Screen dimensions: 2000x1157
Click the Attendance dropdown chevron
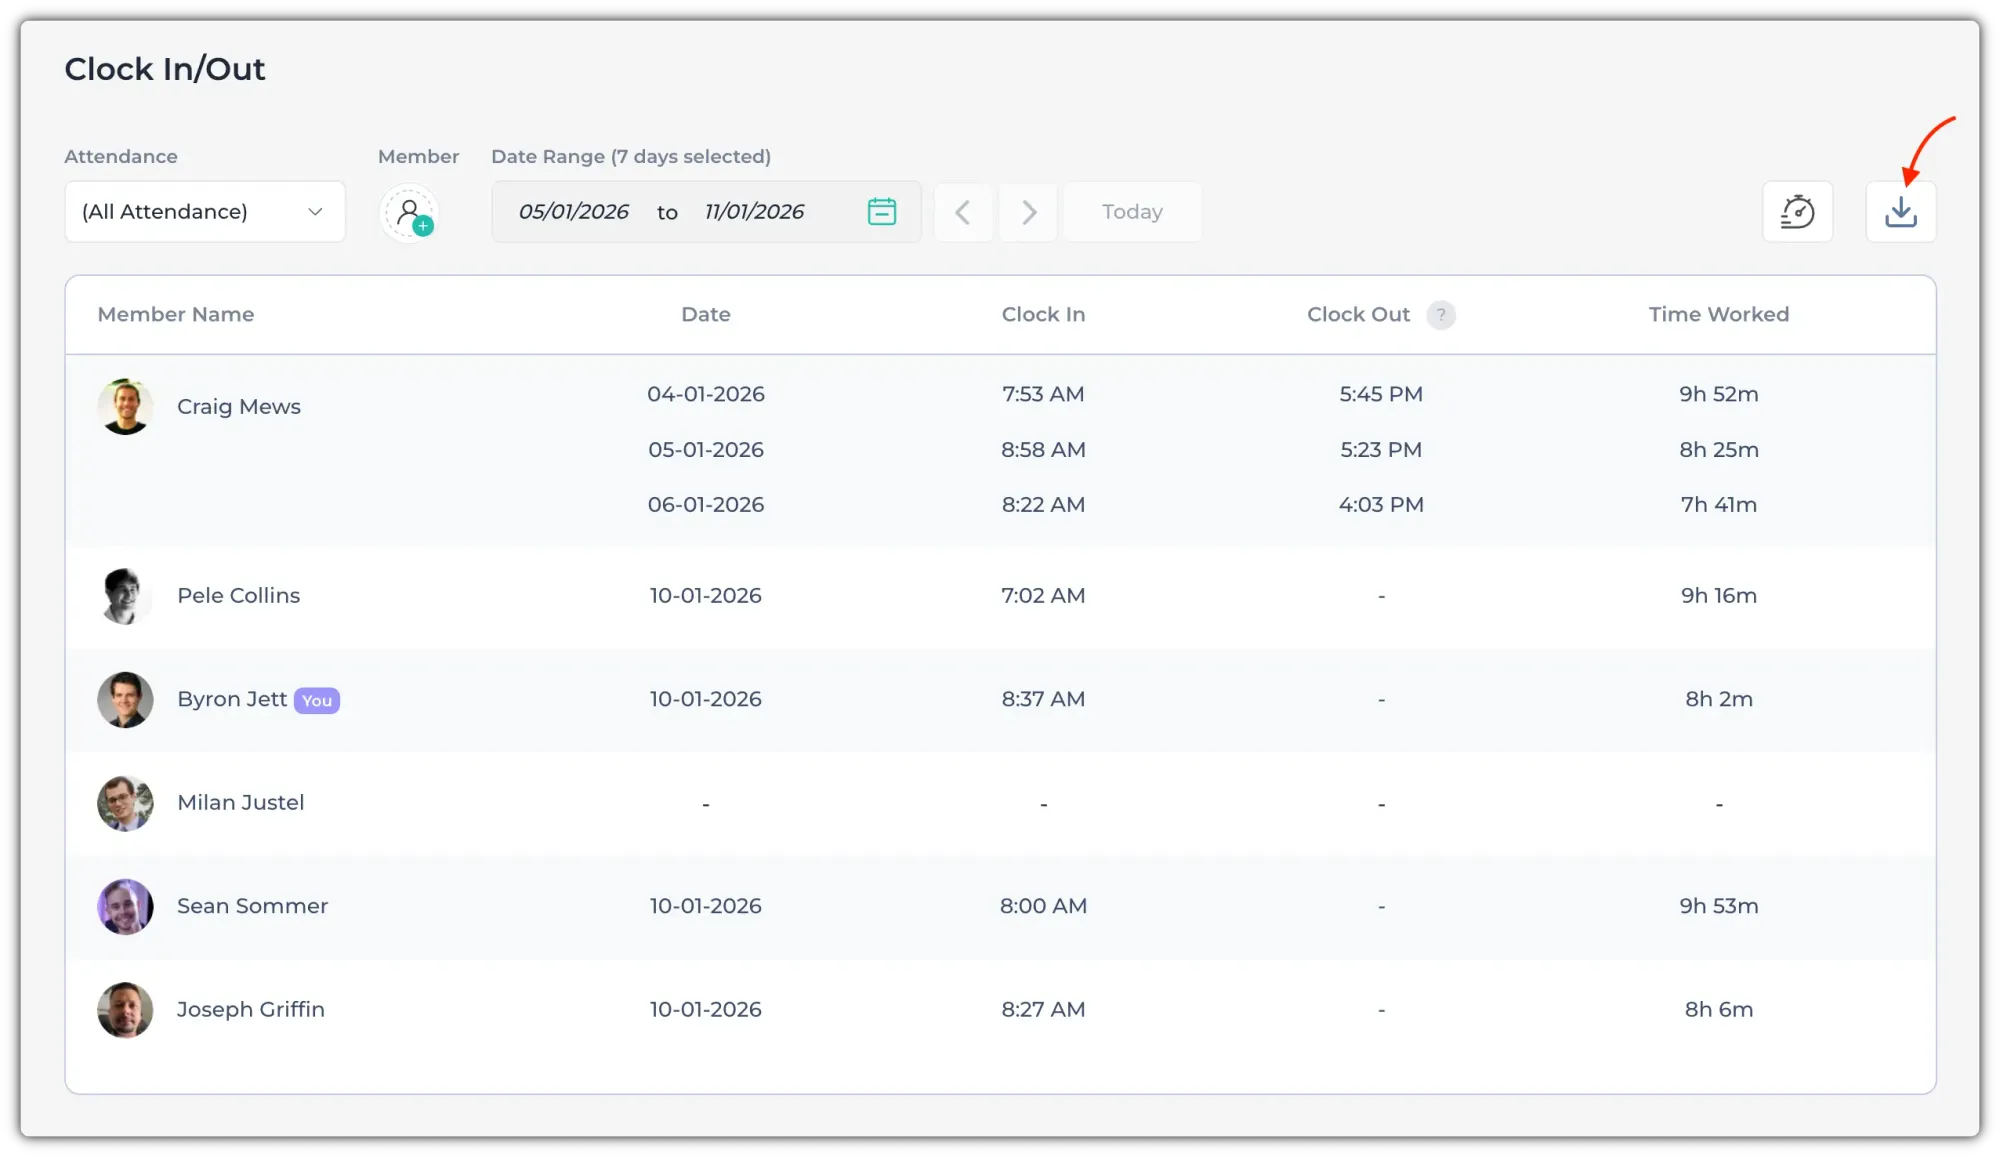315,212
